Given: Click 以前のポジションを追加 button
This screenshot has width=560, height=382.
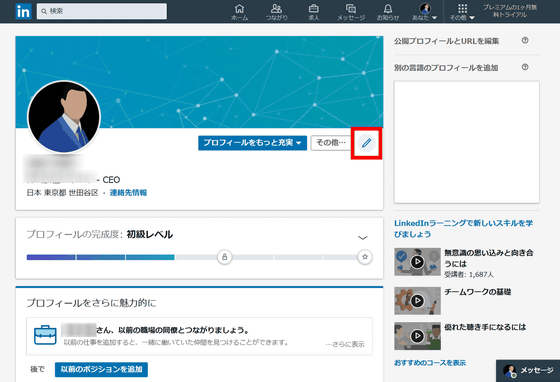Looking at the screenshot, I should tap(101, 370).
